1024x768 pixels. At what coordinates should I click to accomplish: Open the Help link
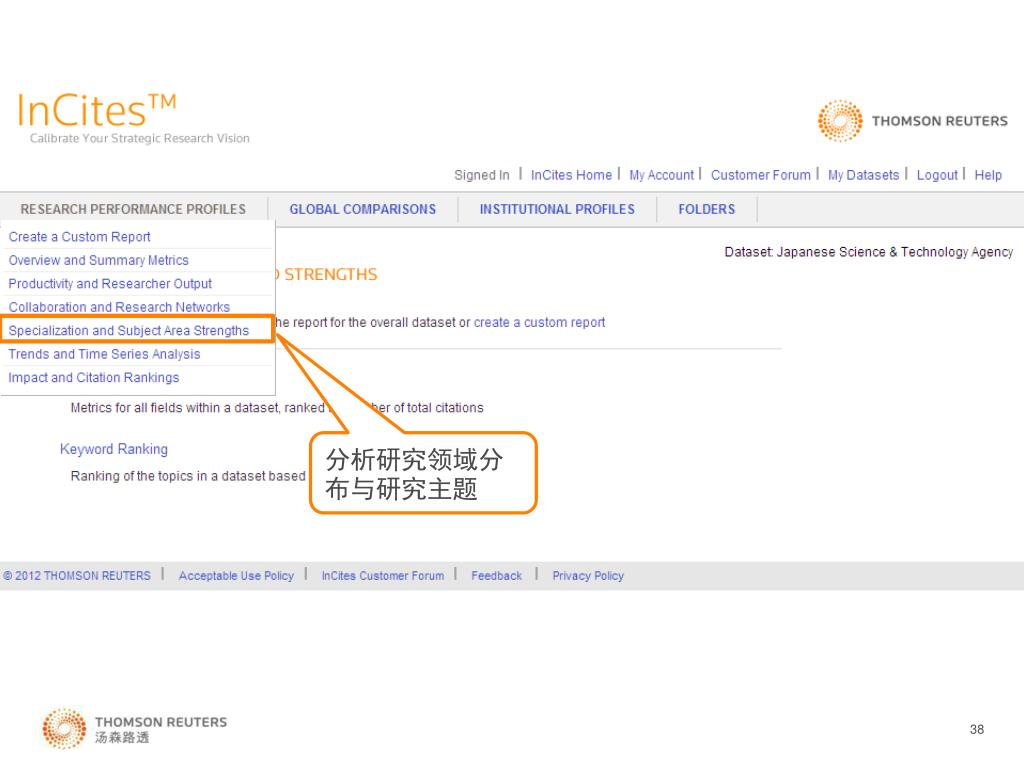click(987, 175)
